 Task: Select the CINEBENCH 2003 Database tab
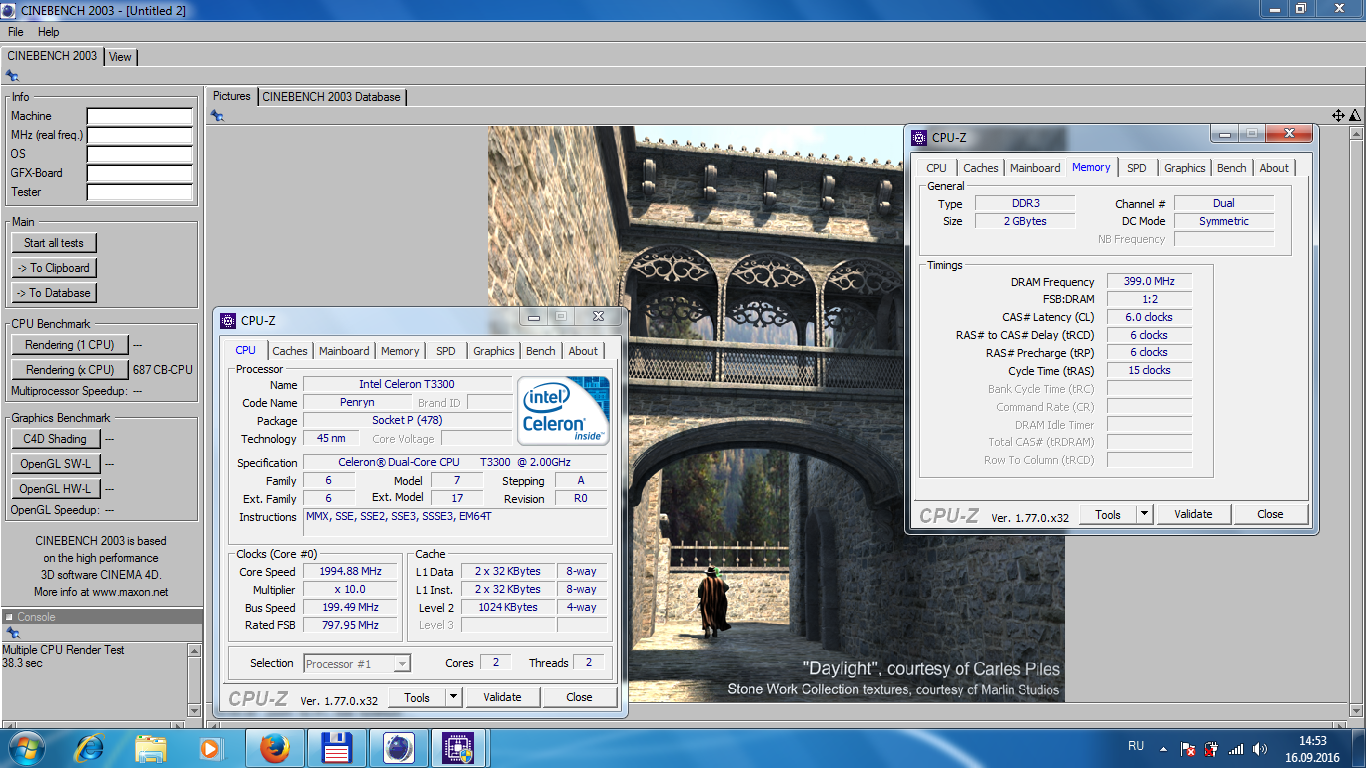(331, 97)
